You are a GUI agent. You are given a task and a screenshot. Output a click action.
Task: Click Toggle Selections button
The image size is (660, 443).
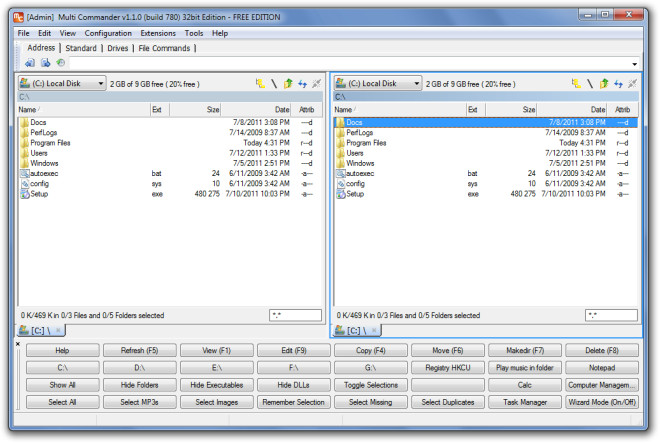point(370,385)
